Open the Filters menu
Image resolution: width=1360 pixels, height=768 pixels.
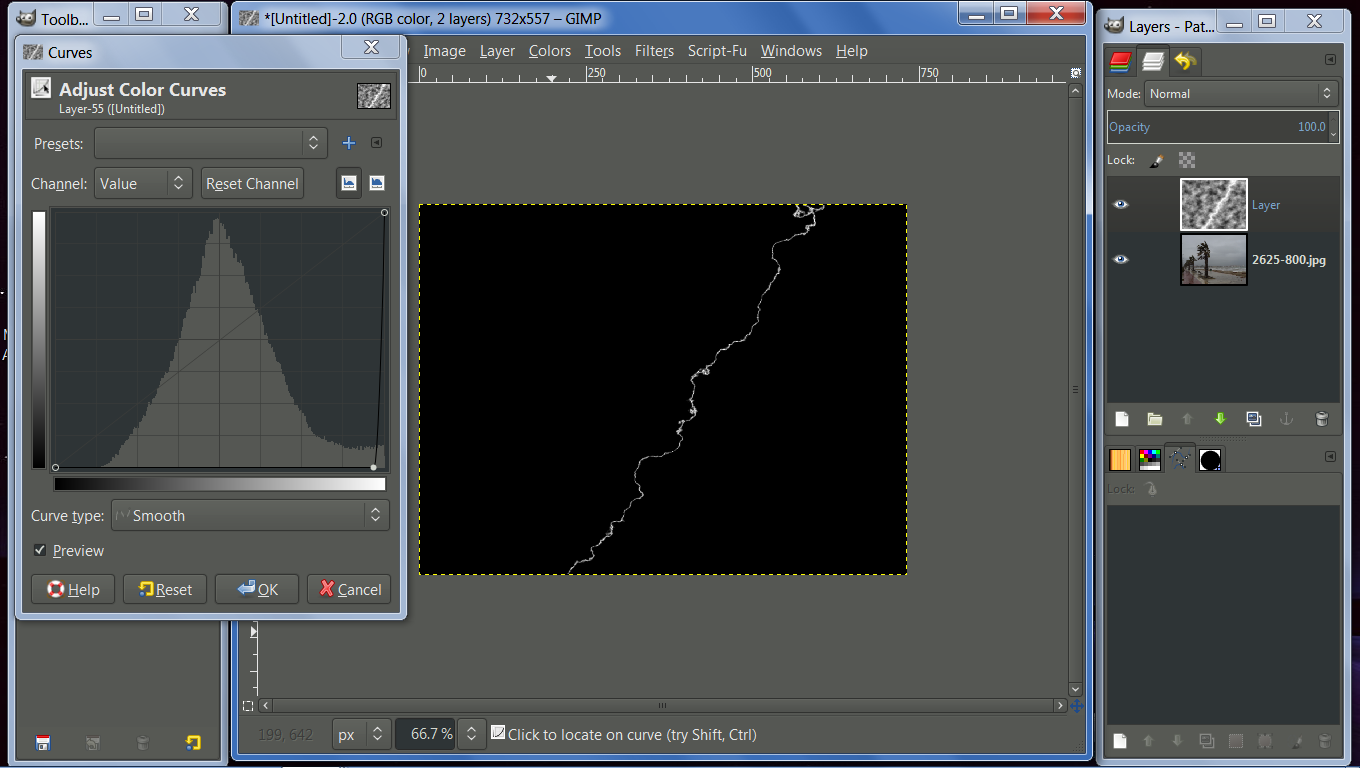point(654,51)
